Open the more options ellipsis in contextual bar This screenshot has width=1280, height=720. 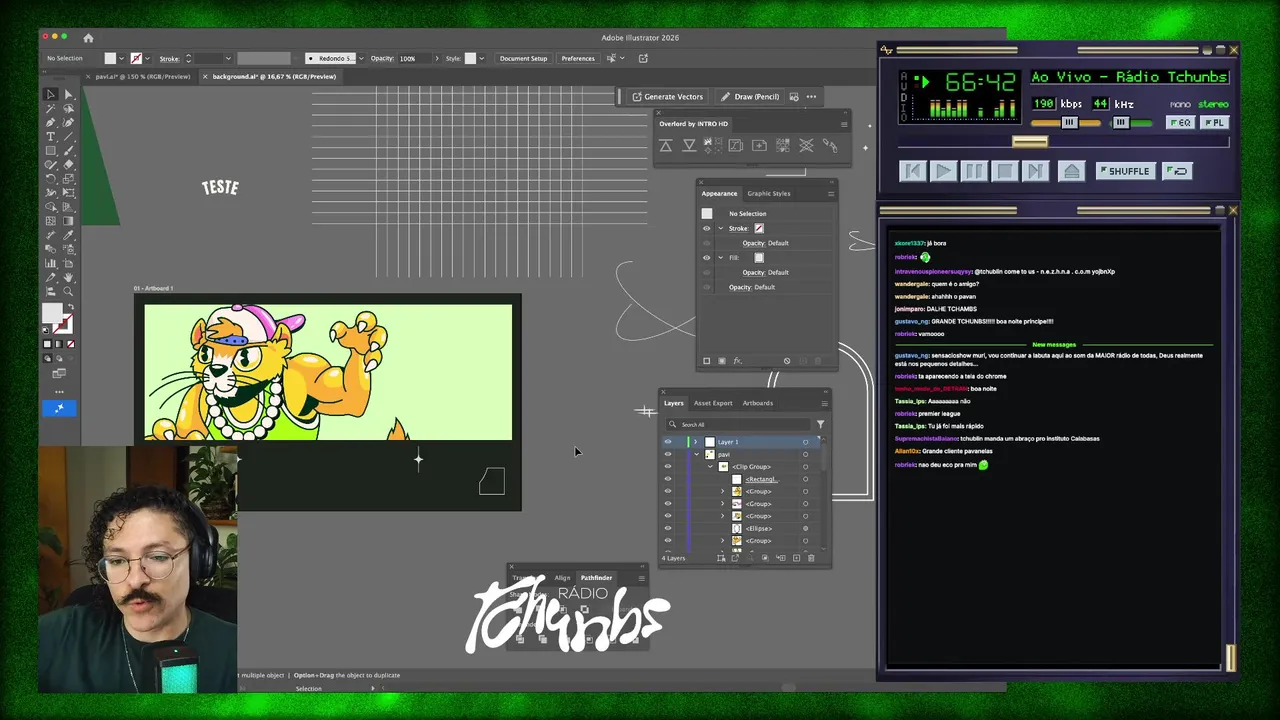click(x=811, y=97)
